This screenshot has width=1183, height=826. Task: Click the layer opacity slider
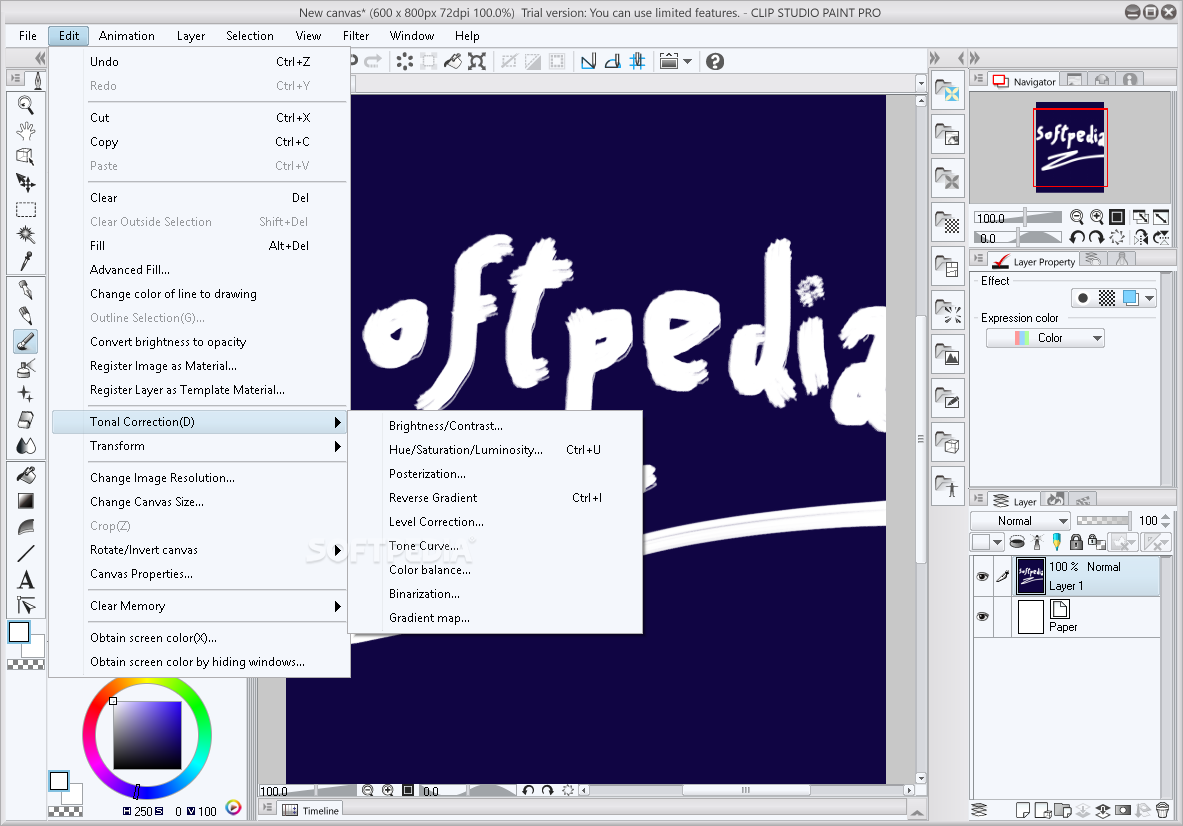click(x=1104, y=520)
